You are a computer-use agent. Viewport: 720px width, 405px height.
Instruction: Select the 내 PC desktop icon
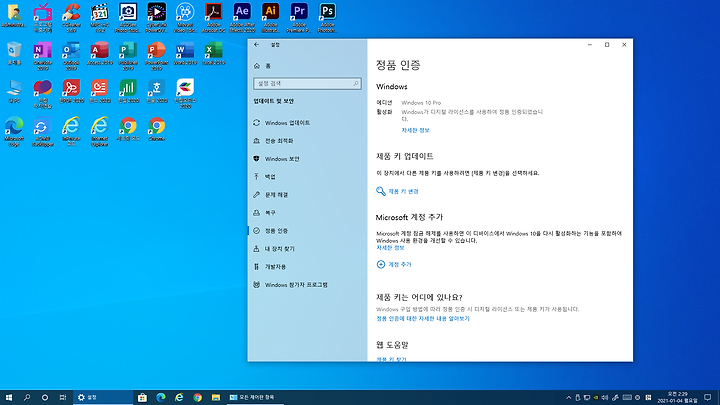pos(14,91)
